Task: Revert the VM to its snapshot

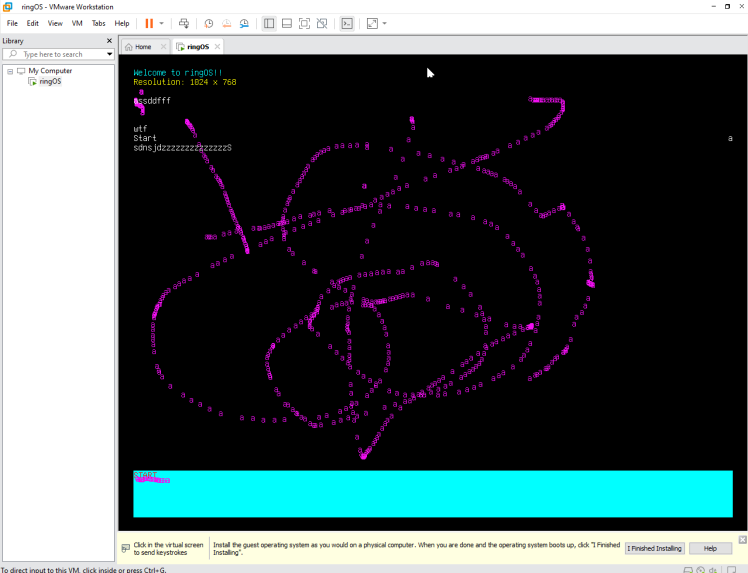Action: 226,23
